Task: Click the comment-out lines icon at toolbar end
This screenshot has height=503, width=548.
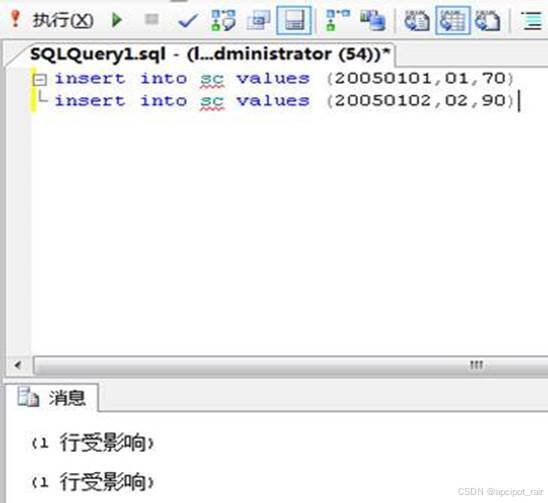Action: click(x=532, y=20)
